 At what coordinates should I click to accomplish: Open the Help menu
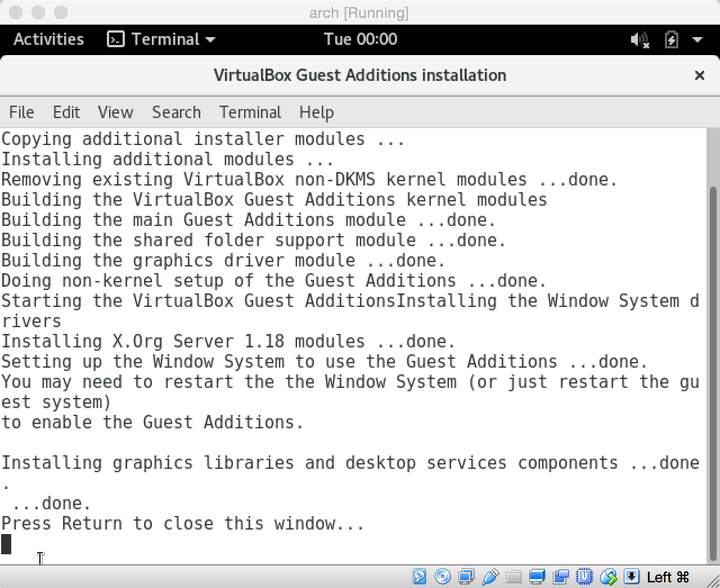(x=316, y=112)
